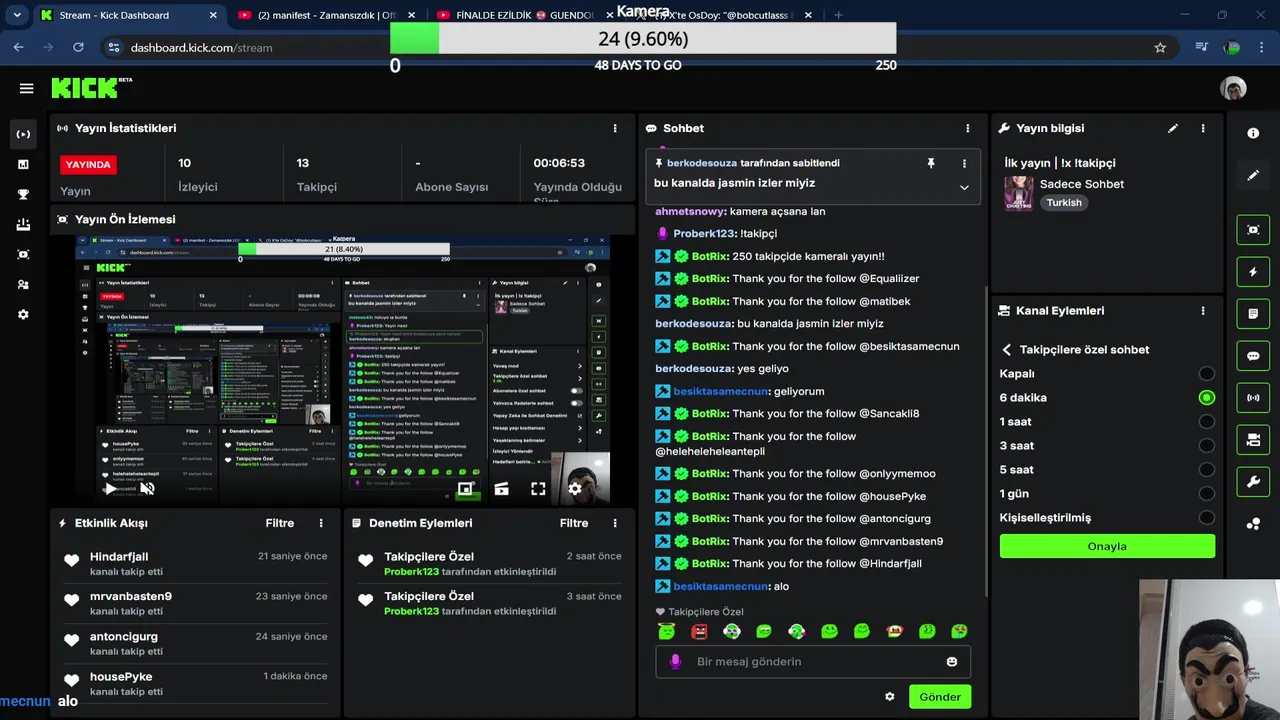Select 5 saat radio option
This screenshot has width=1280, height=720.
pos(1207,470)
